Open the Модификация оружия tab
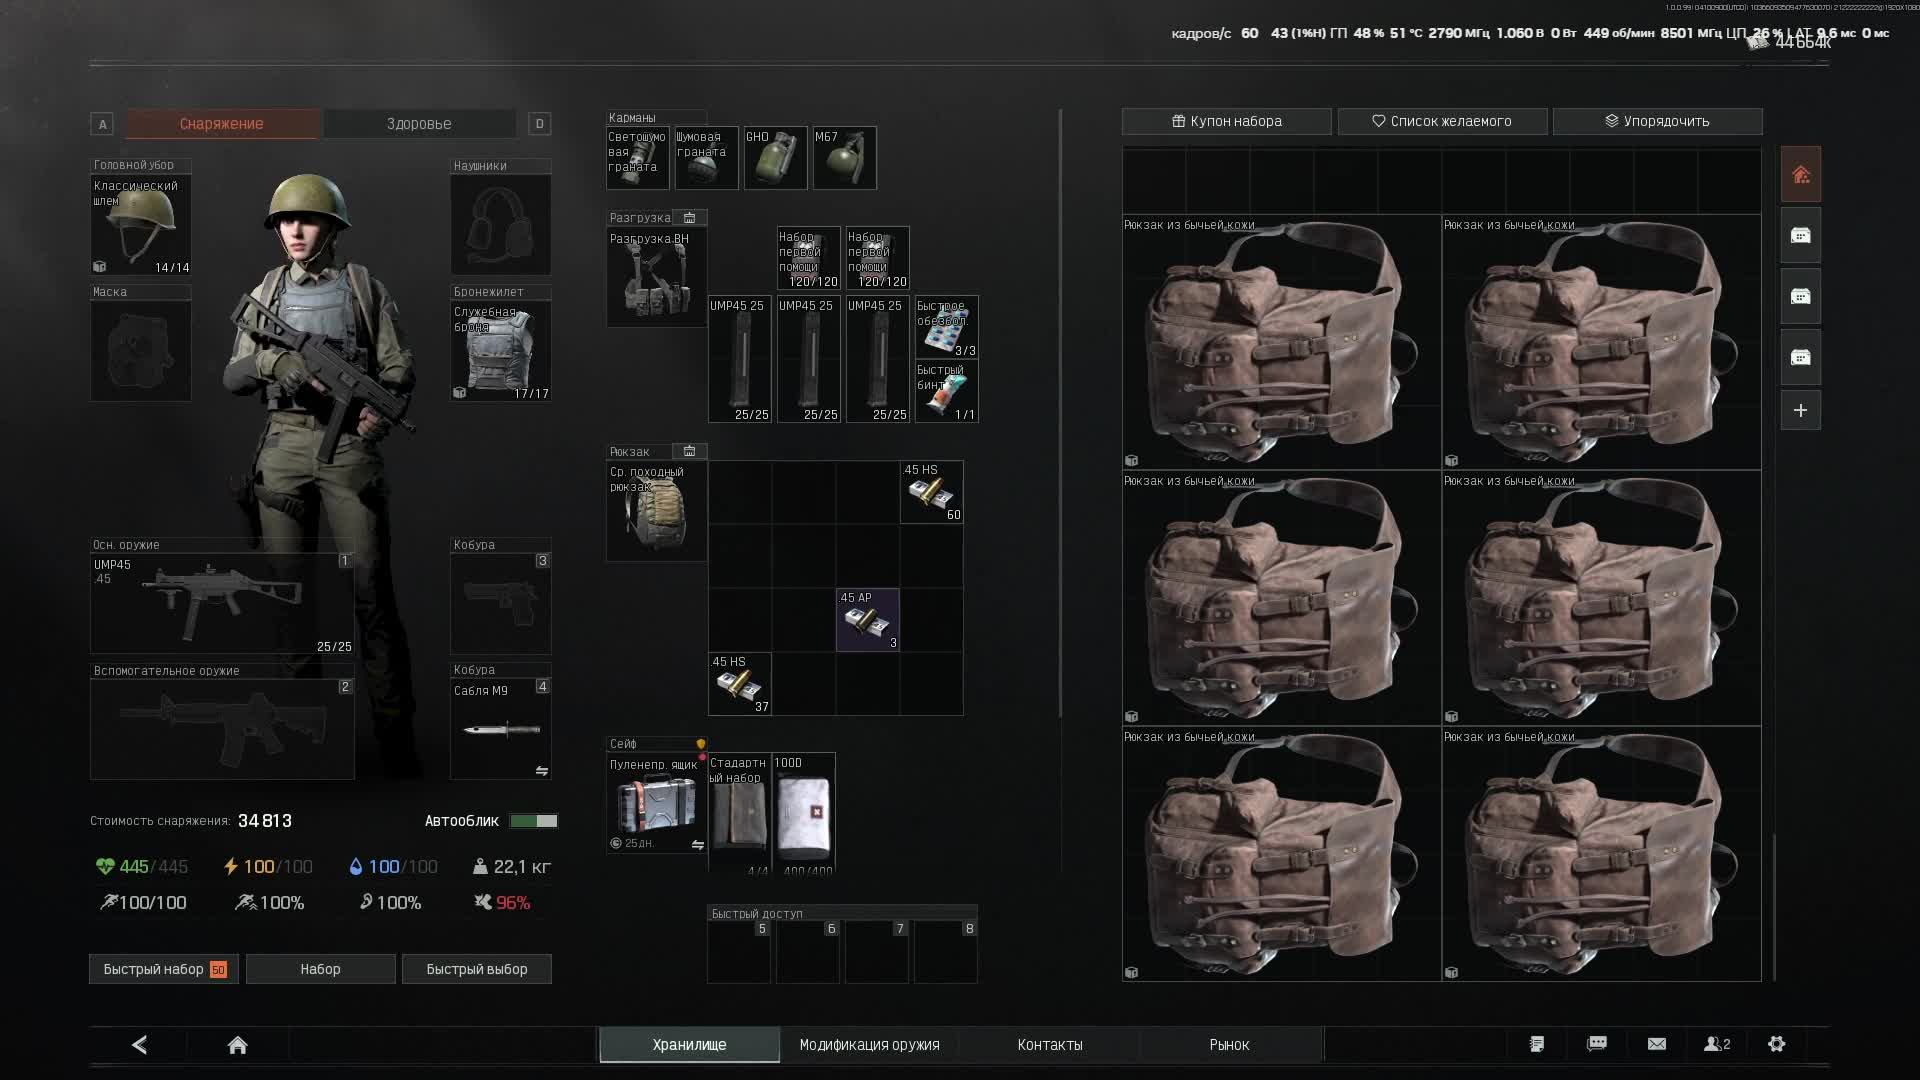 869,1045
